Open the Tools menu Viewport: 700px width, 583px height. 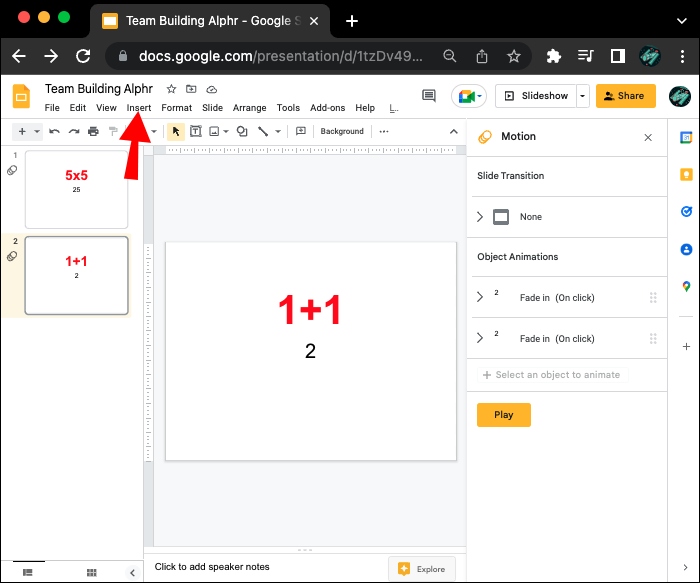(x=288, y=108)
